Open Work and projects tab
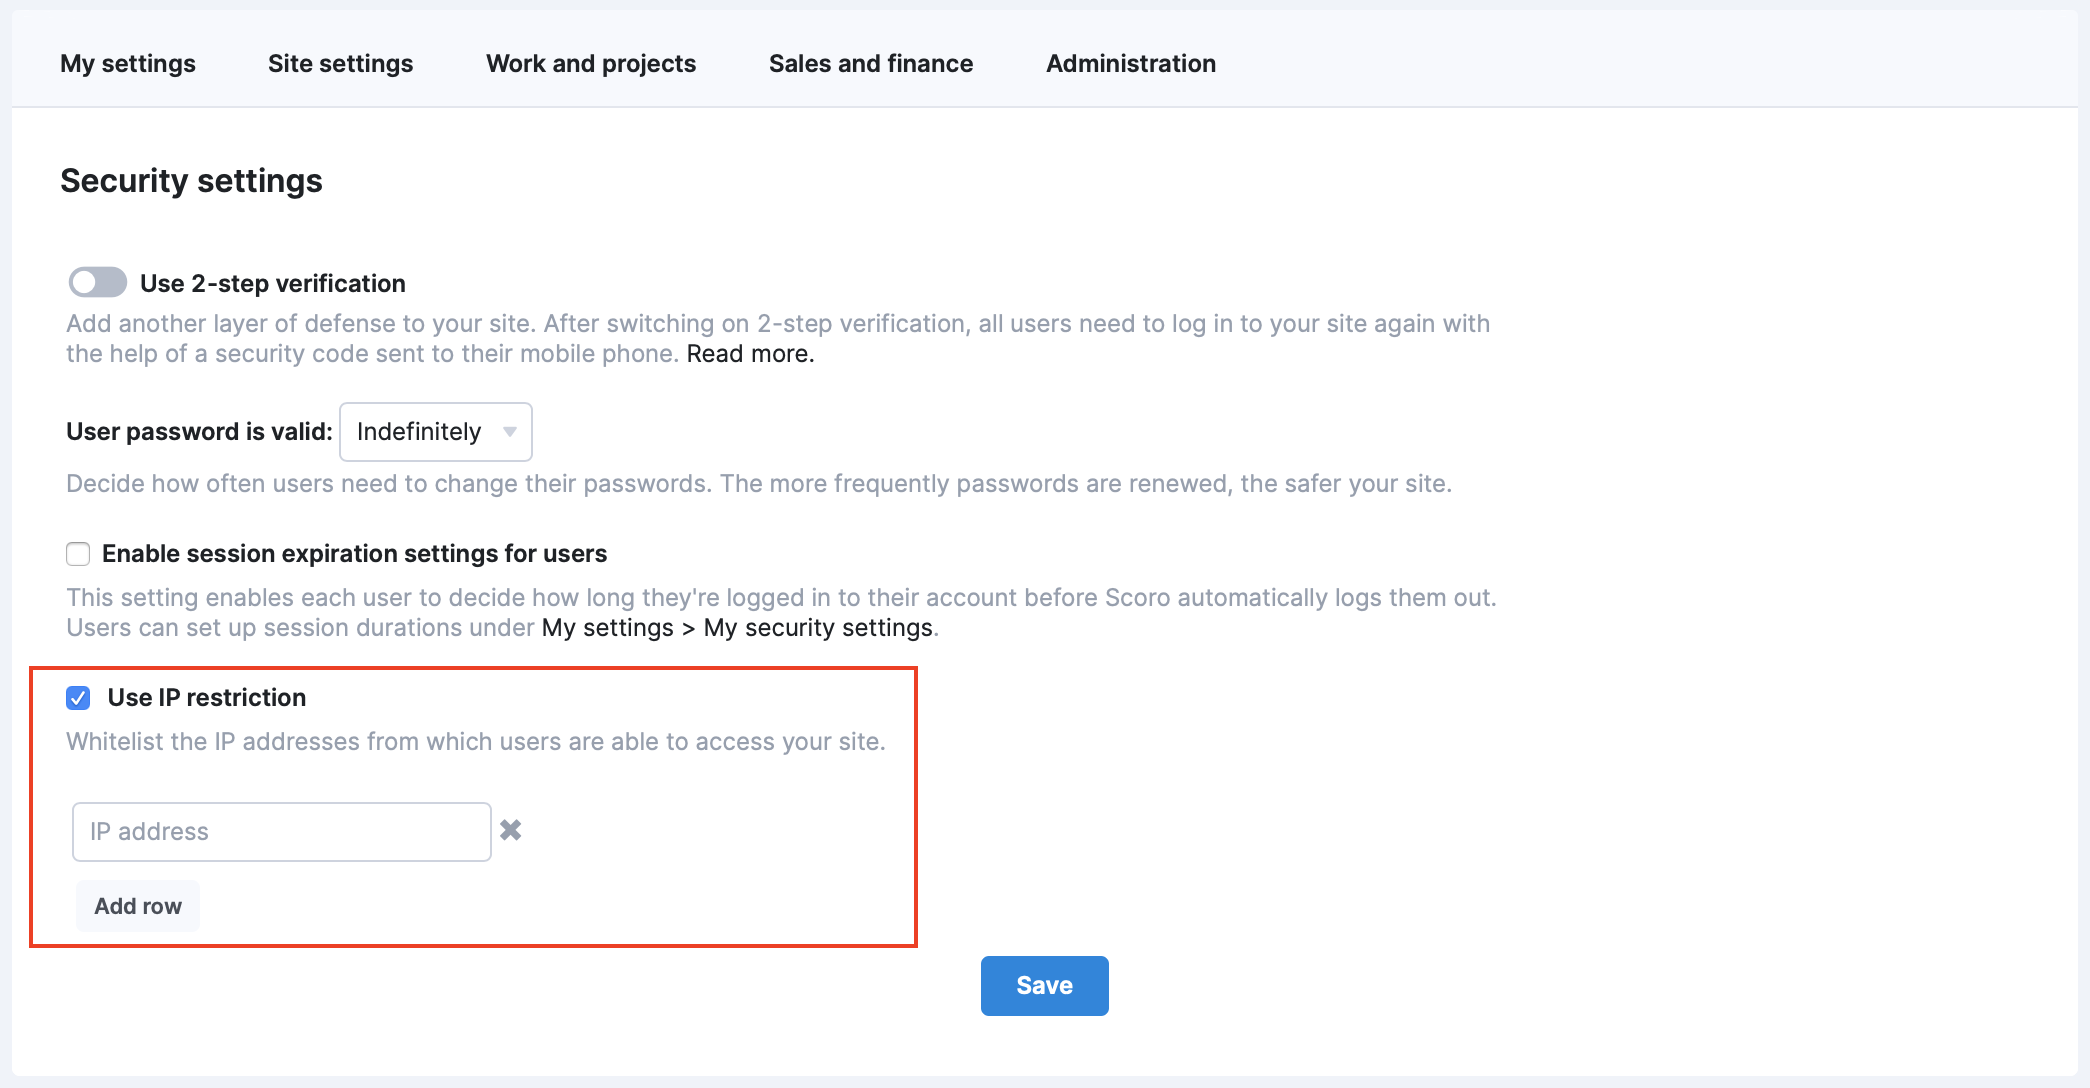 (591, 64)
